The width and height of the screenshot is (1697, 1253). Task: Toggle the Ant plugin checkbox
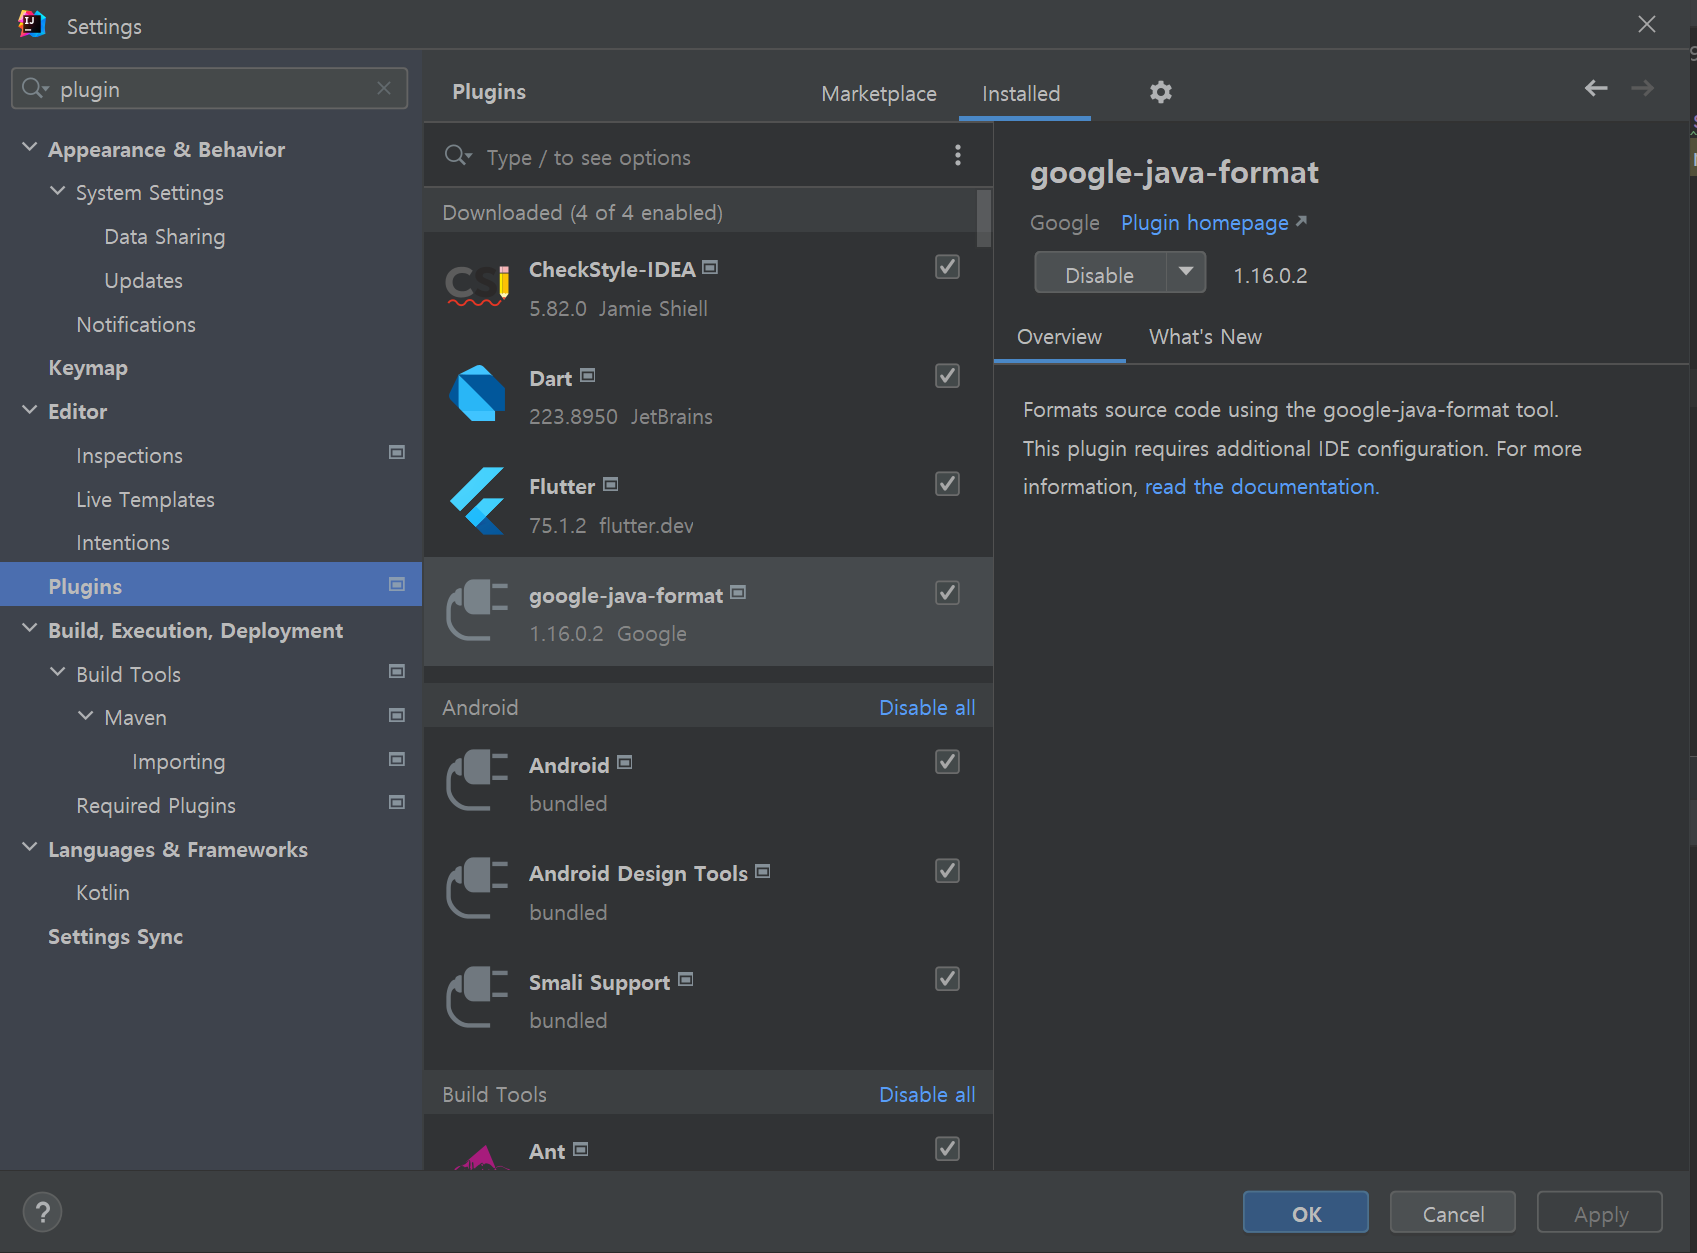click(x=947, y=1149)
